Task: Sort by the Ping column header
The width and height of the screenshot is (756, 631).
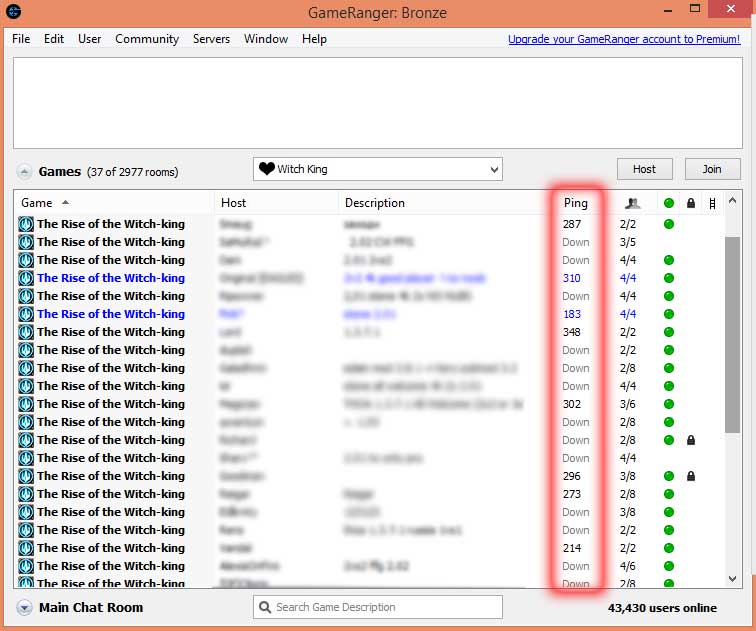Action: point(576,203)
